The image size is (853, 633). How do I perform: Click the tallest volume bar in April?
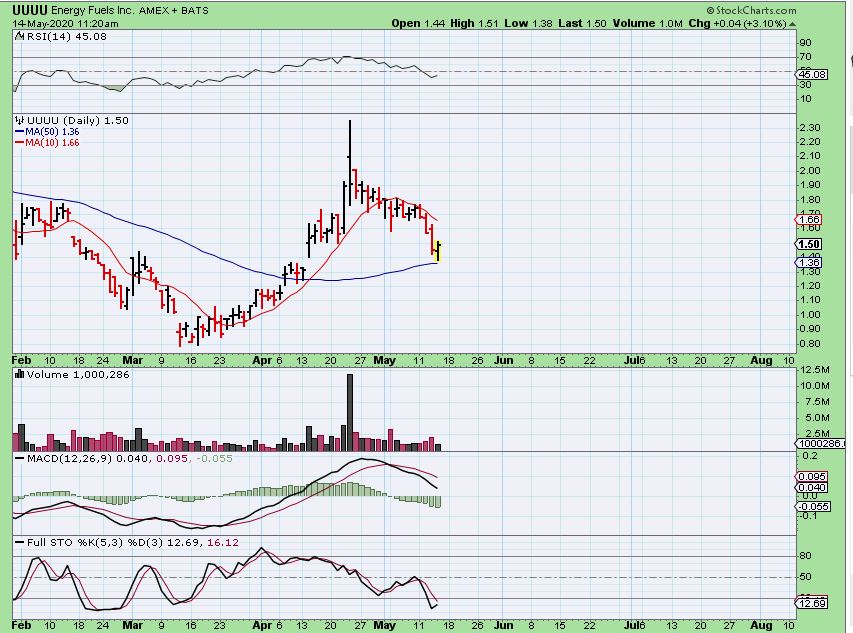pos(349,410)
